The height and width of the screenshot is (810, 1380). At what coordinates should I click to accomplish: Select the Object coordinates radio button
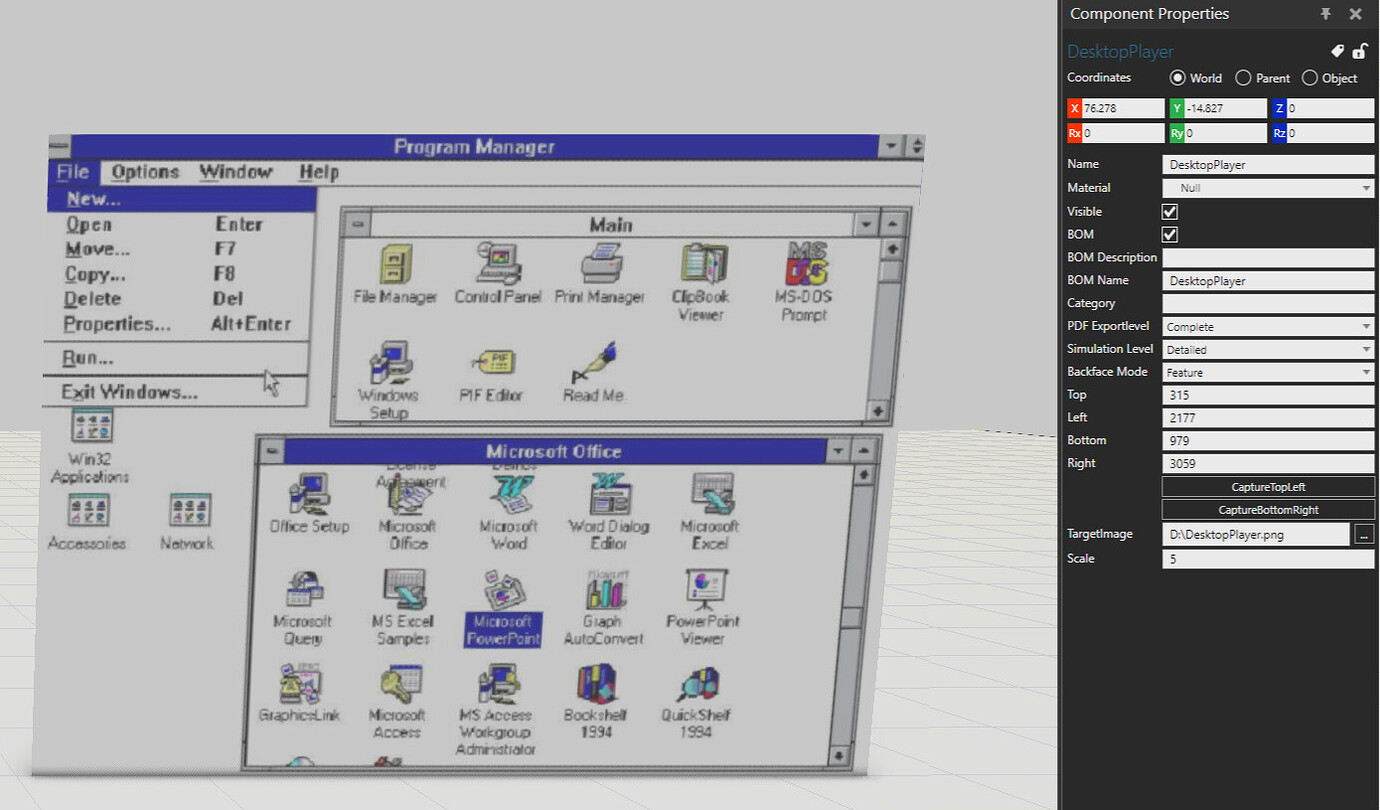1308,77
